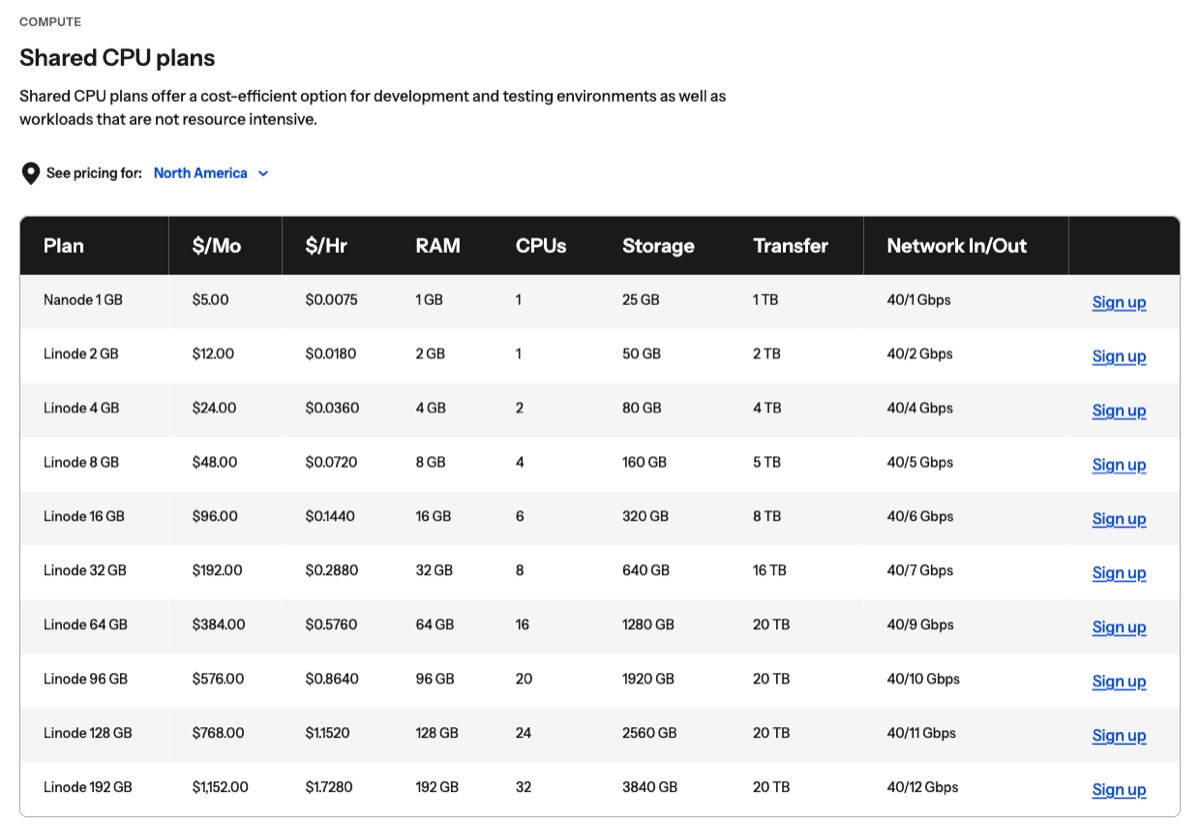Sign up for the Nanode 1 GB plan
The width and height of the screenshot is (1200, 824).
point(1119,302)
